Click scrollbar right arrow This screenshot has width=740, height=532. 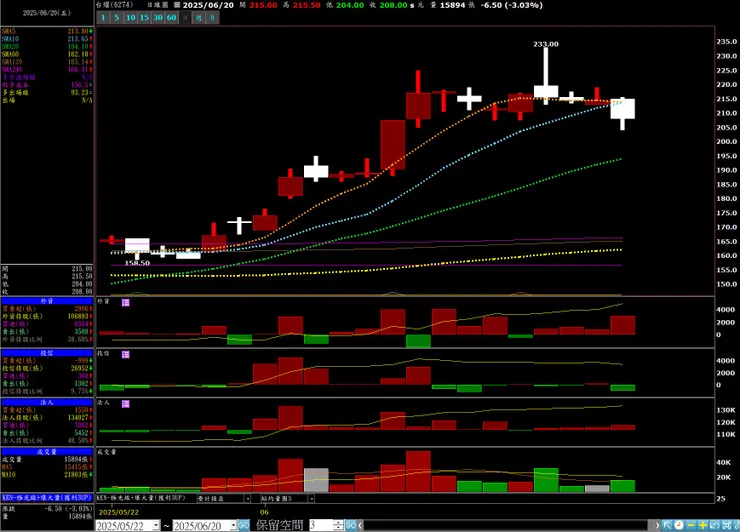pos(657,525)
